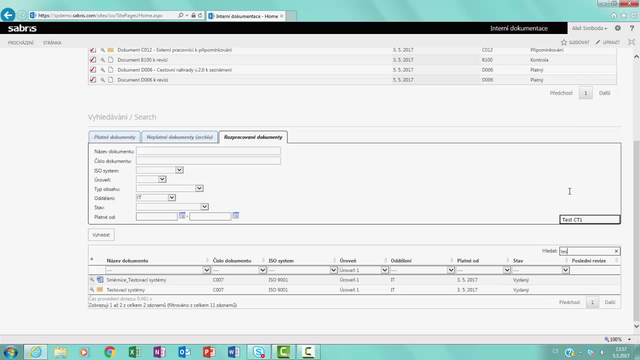
Task: Open Číslo dokumentu column filter dropdown
Action: click(x=262, y=270)
